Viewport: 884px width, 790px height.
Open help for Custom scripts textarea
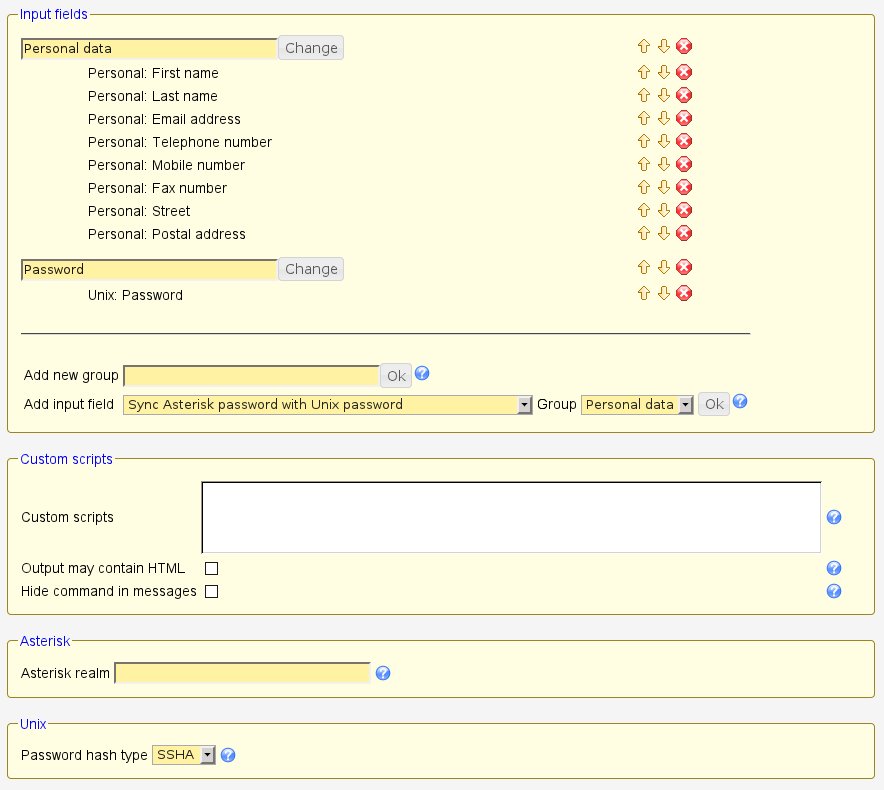(x=834, y=517)
